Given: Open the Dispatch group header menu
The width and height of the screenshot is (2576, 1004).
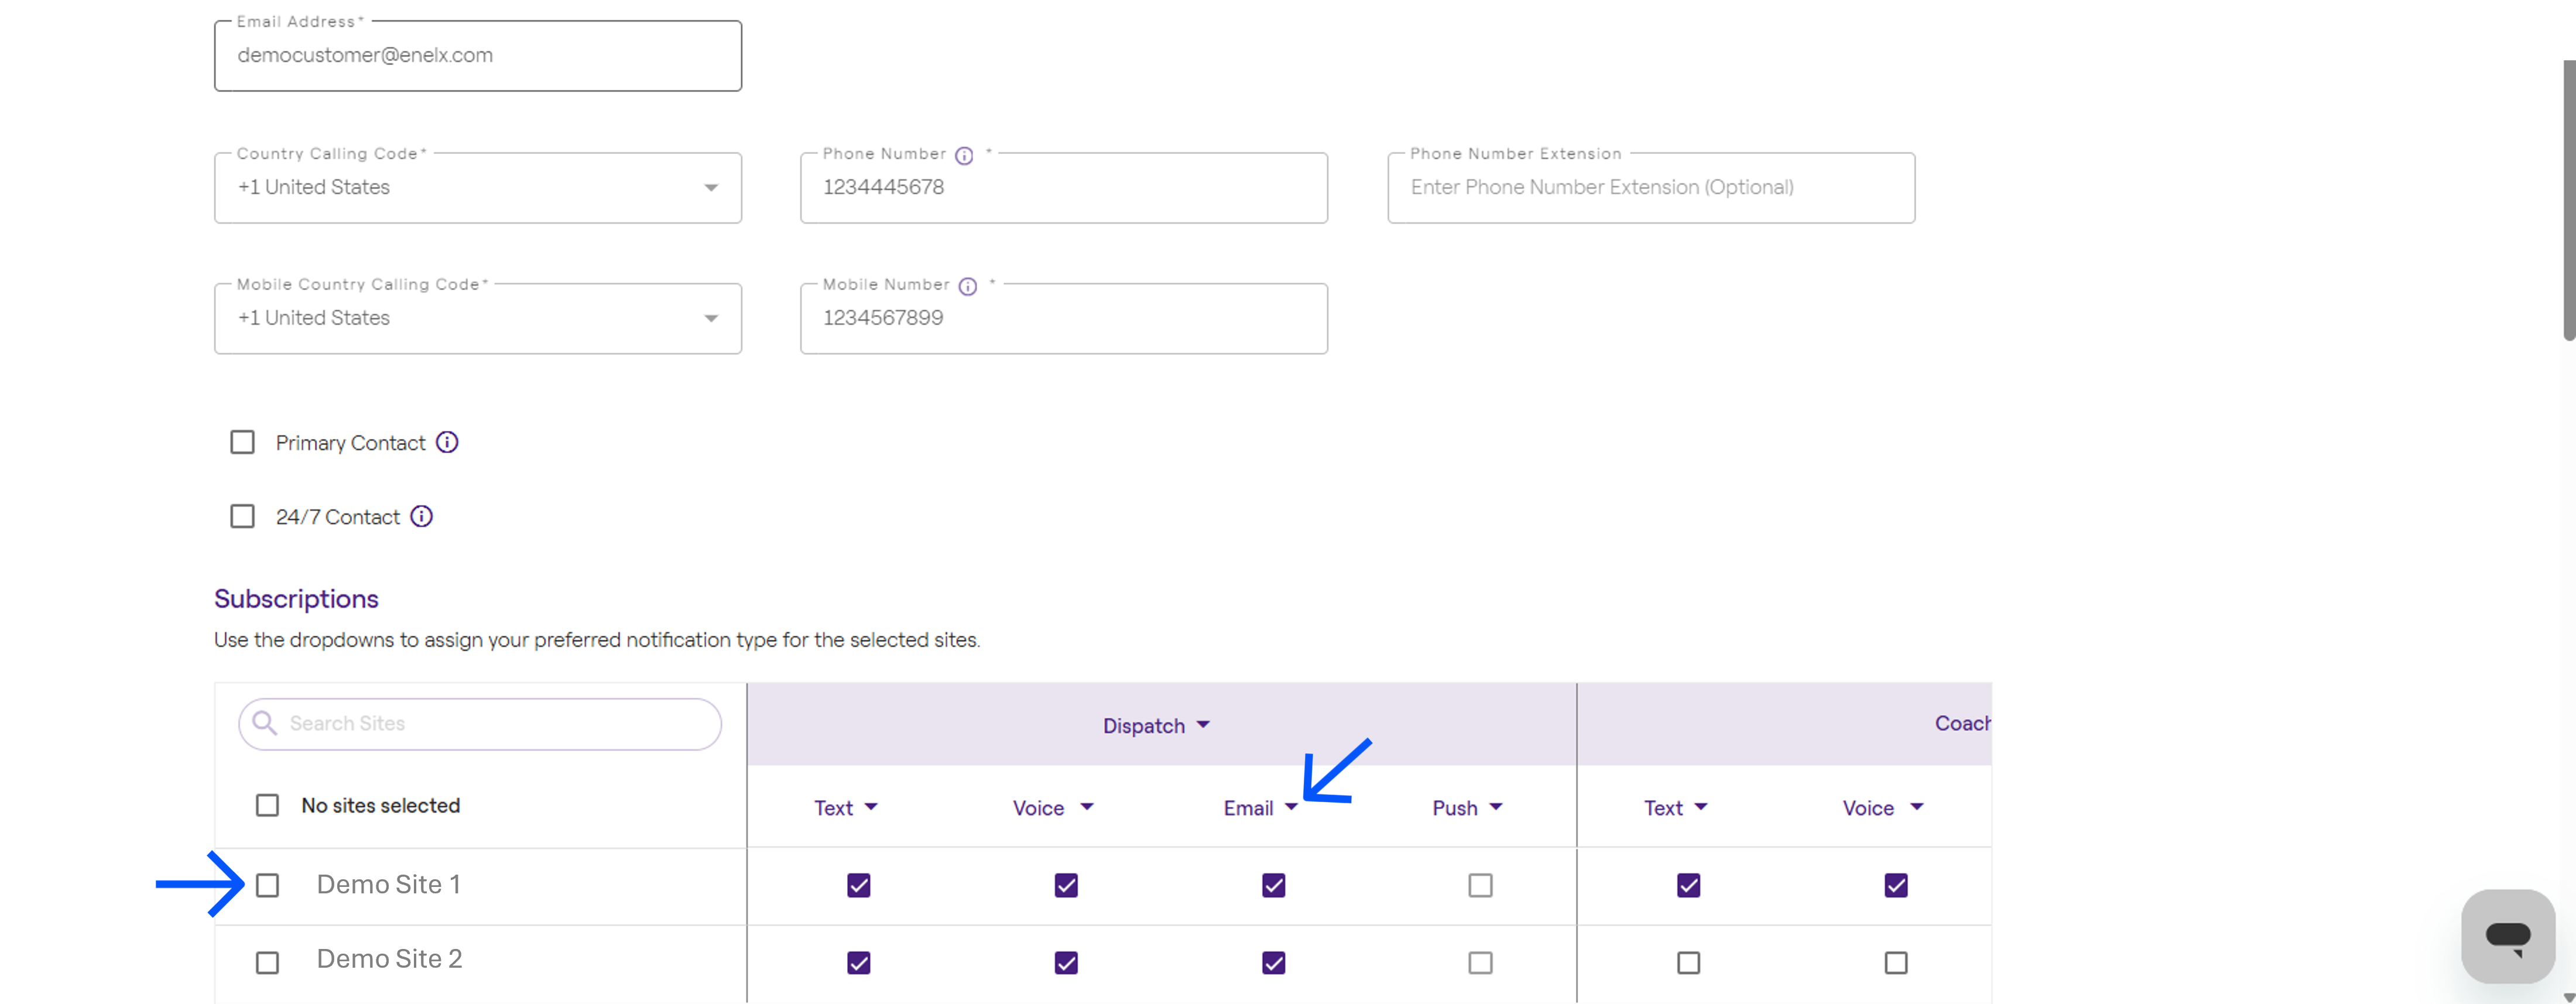Looking at the screenshot, I should pos(1157,725).
